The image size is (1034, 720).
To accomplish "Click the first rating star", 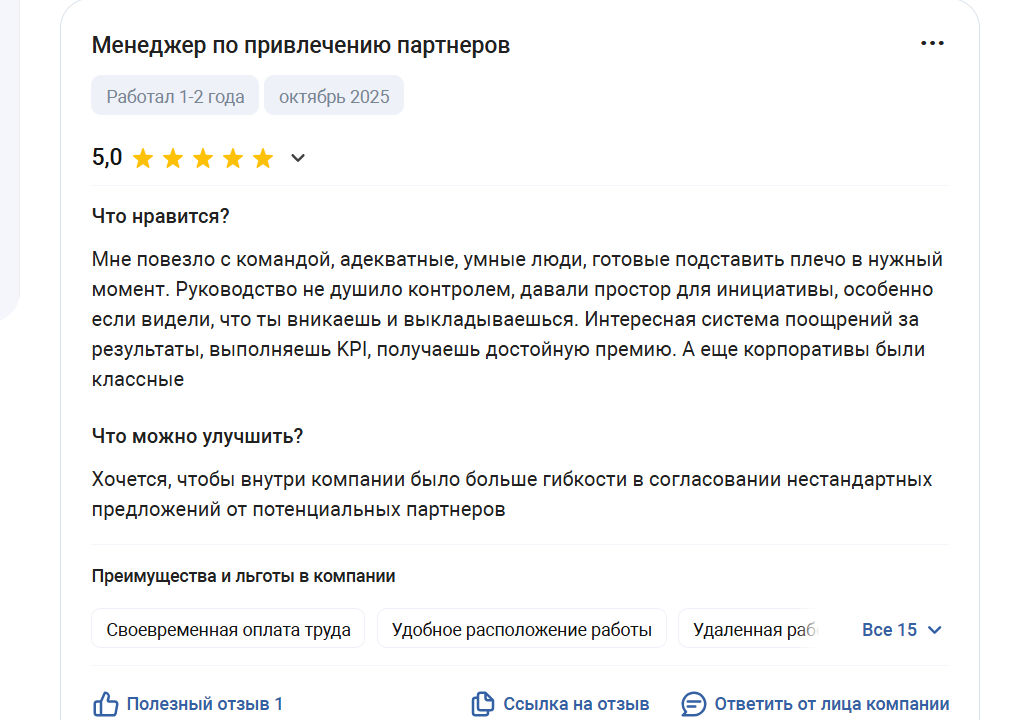I will pyautogui.click(x=143, y=158).
